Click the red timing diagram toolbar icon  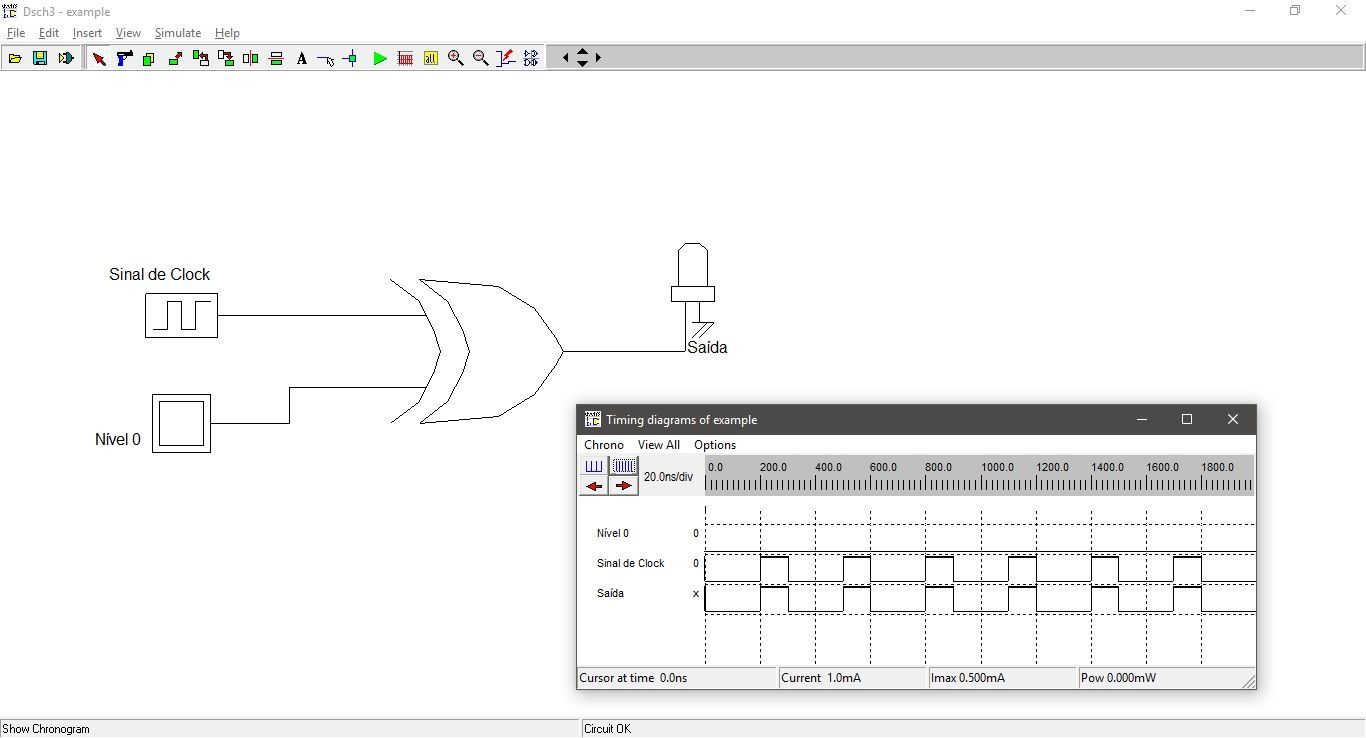(405, 59)
